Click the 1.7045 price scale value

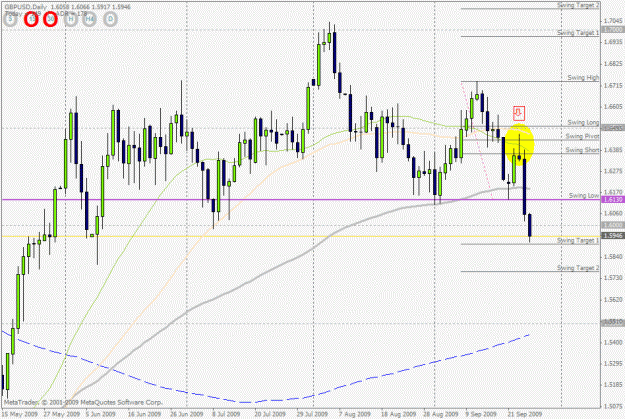tap(613, 21)
